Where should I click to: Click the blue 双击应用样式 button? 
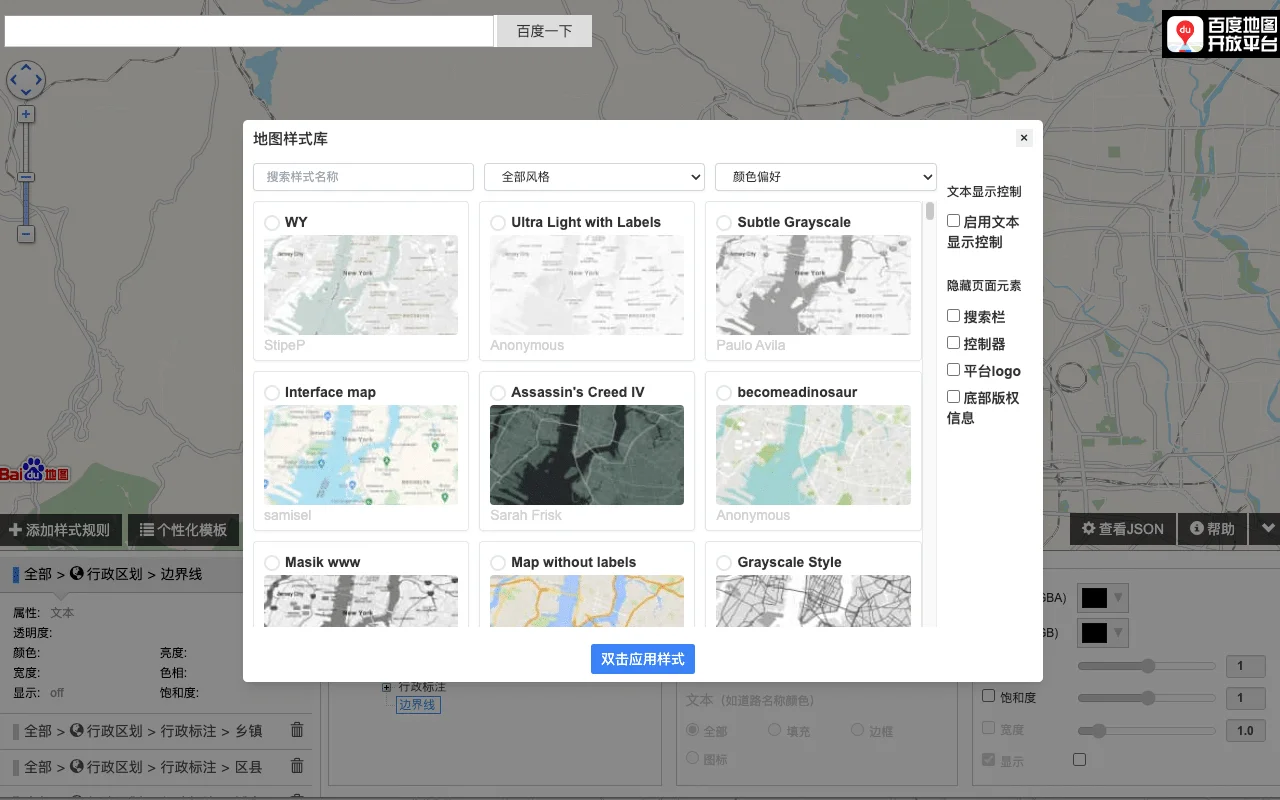click(642, 659)
